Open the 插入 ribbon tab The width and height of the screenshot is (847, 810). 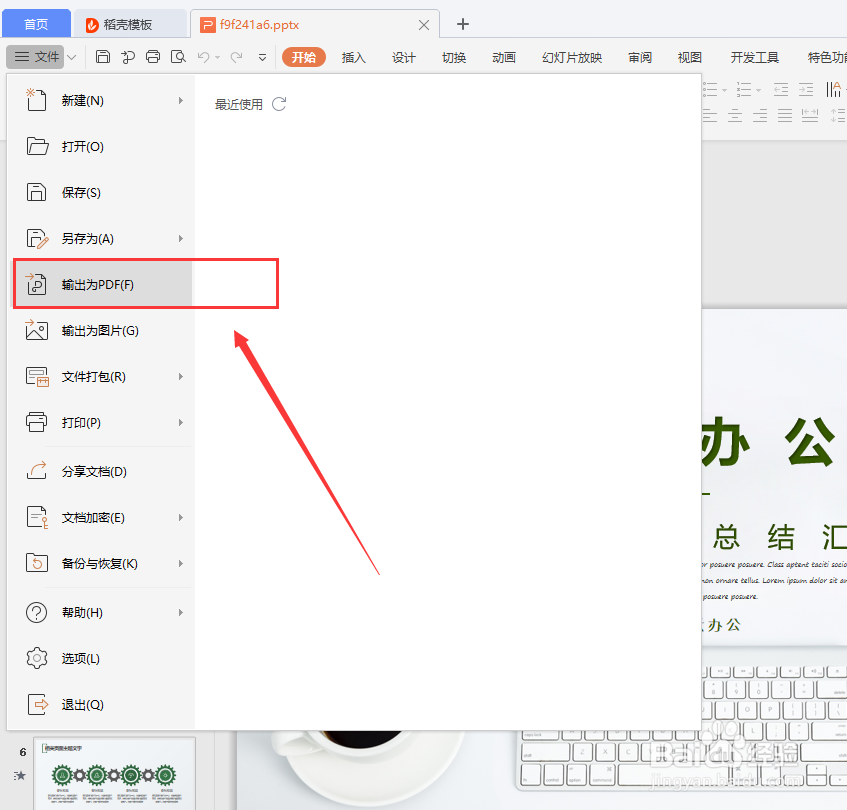[x=353, y=57]
